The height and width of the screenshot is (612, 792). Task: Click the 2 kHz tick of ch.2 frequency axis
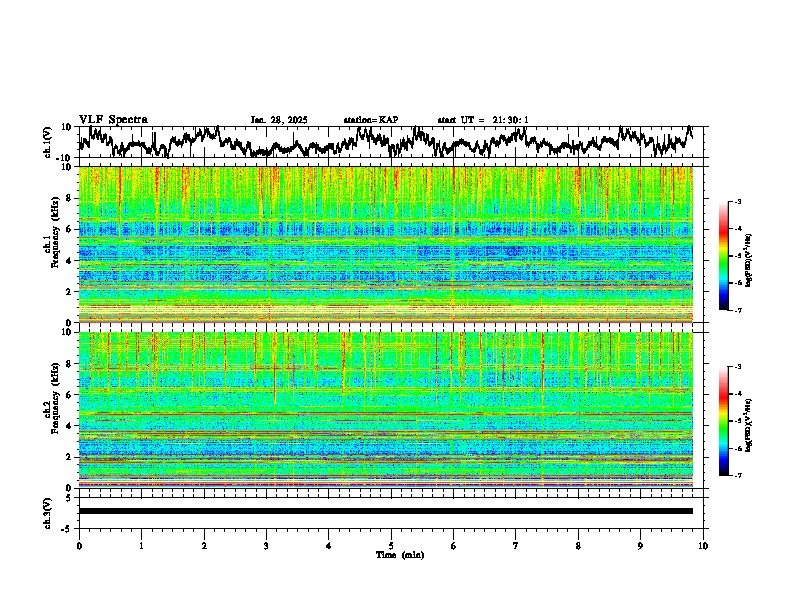70,457
